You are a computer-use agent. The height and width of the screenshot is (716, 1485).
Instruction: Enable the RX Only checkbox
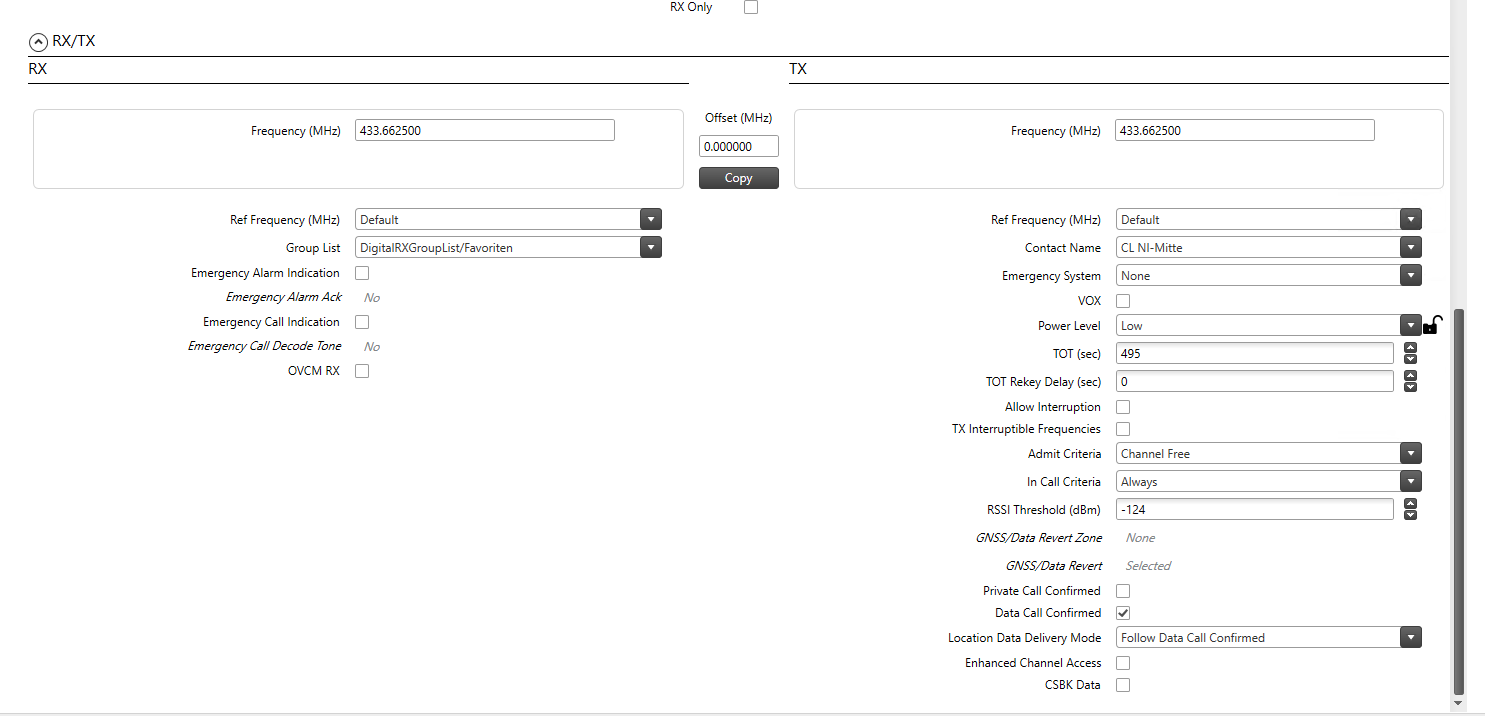(x=751, y=7)
